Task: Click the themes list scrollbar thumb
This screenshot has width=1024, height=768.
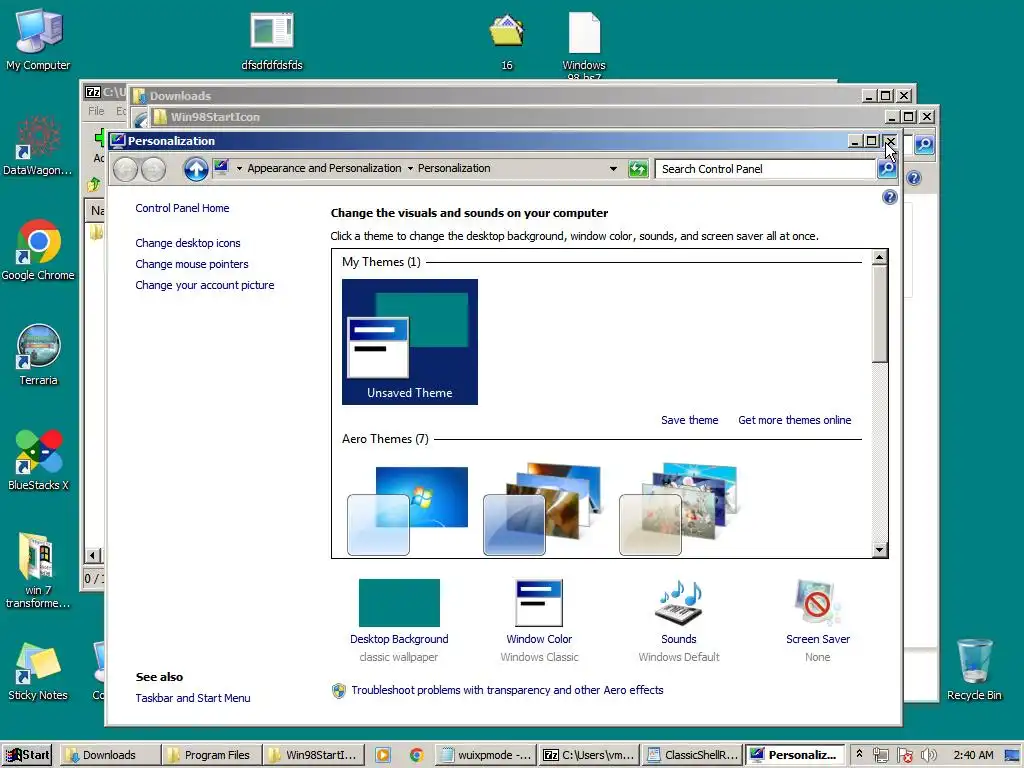Action: click(x=880, y=313)
